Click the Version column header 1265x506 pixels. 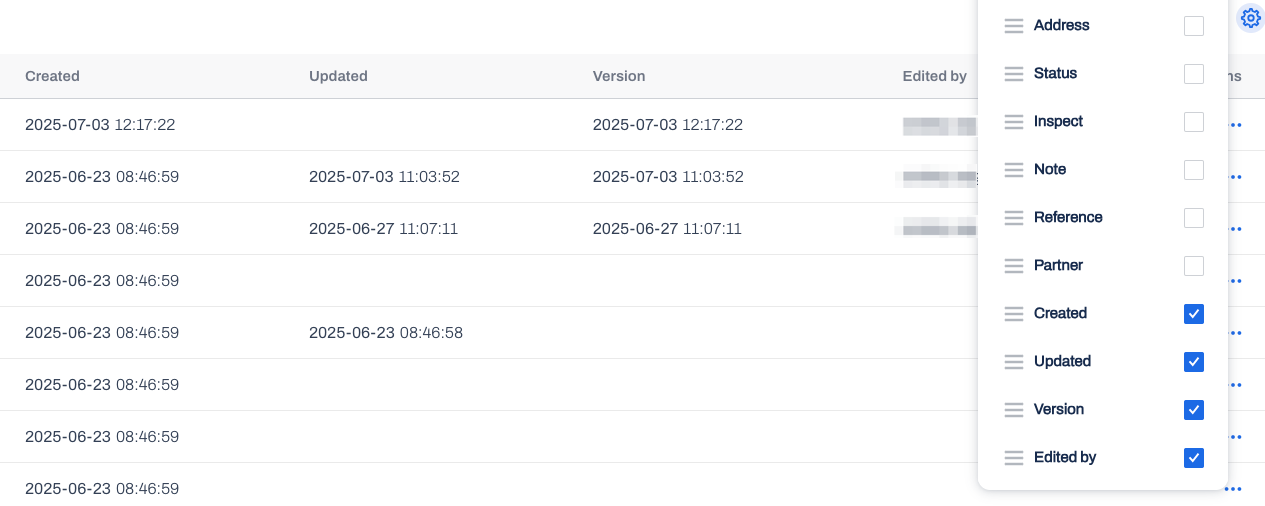point(619,76)
